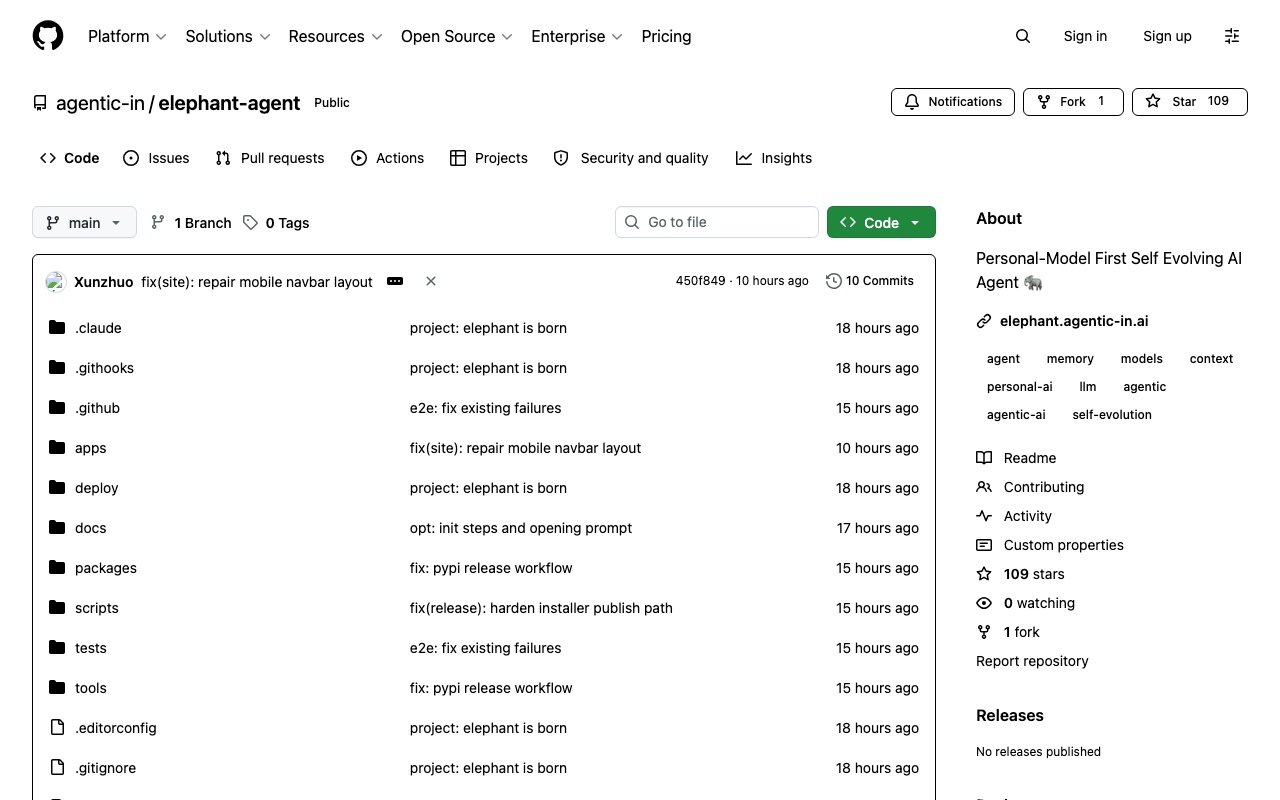Viewport: 1280px width, 800px height.
Task: Open the appearance settings sliders icon
Action: 1232,36
